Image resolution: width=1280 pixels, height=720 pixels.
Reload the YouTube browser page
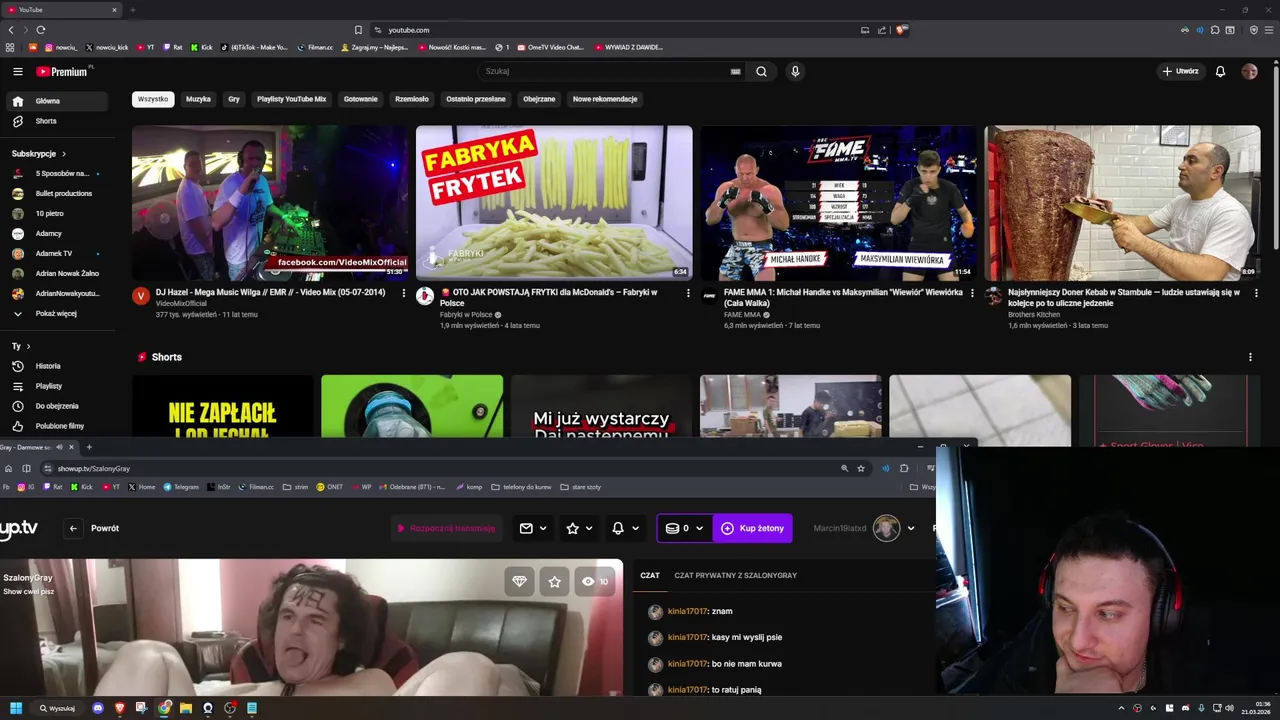tap(40, 30)
